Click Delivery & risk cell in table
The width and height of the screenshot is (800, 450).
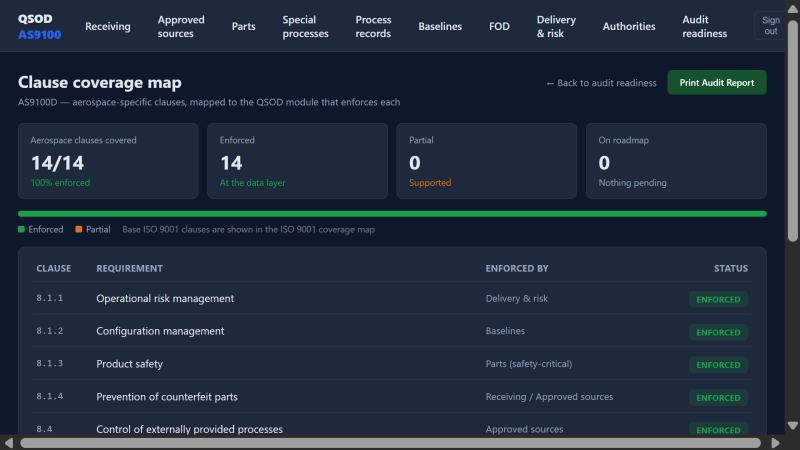point(517,298)
